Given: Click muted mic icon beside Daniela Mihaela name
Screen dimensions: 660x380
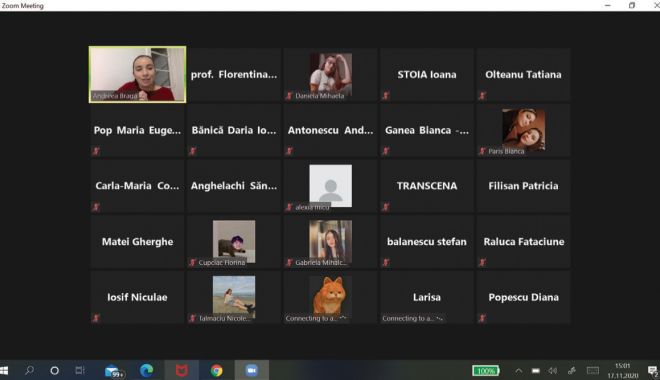Looking at the screenshot, I should (289, 96).
